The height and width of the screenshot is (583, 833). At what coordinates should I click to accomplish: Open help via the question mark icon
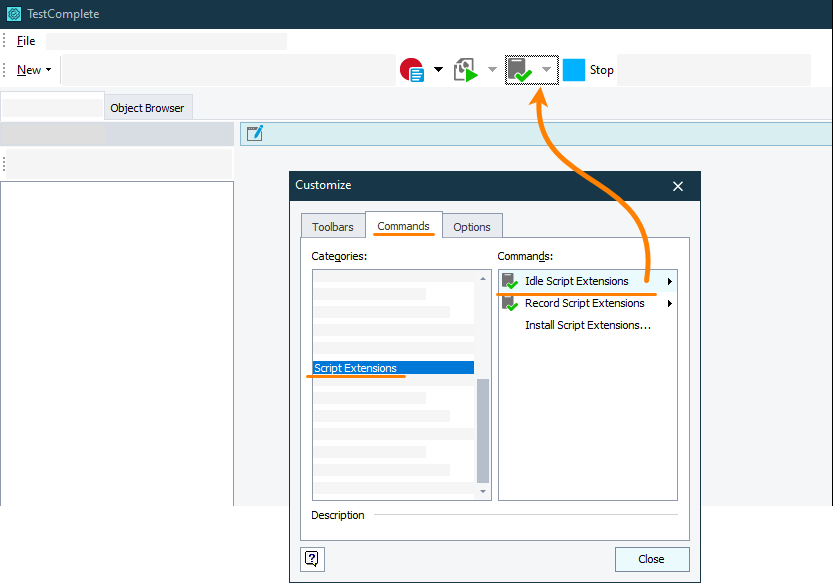pos(312,559)
